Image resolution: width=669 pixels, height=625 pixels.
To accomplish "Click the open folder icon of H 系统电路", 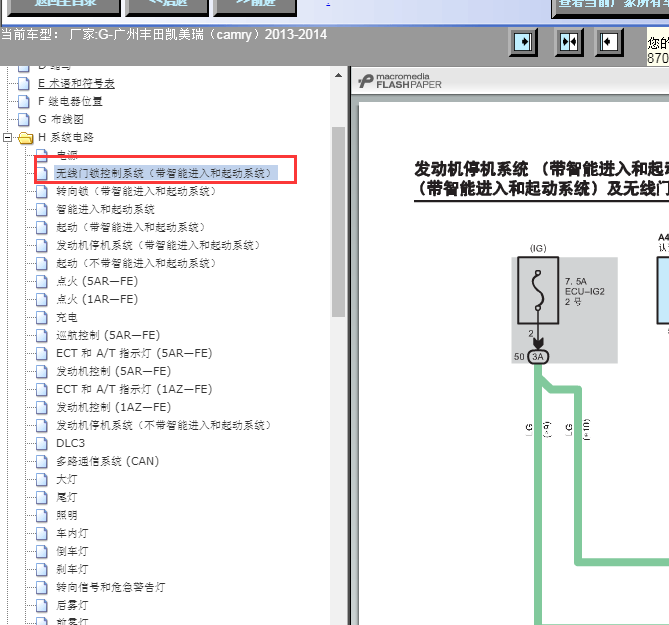I will [26, 137].
